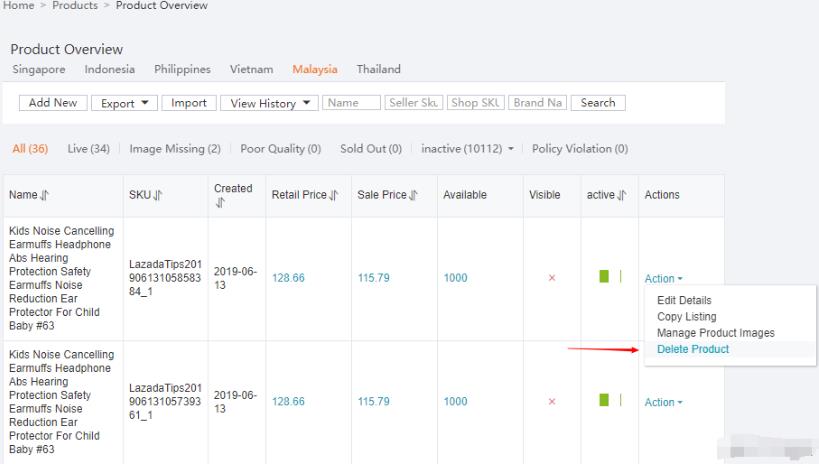This screenshot has width=819, height=464.
Task: Click the red X visible icon in first row
Action: point(551,278)
